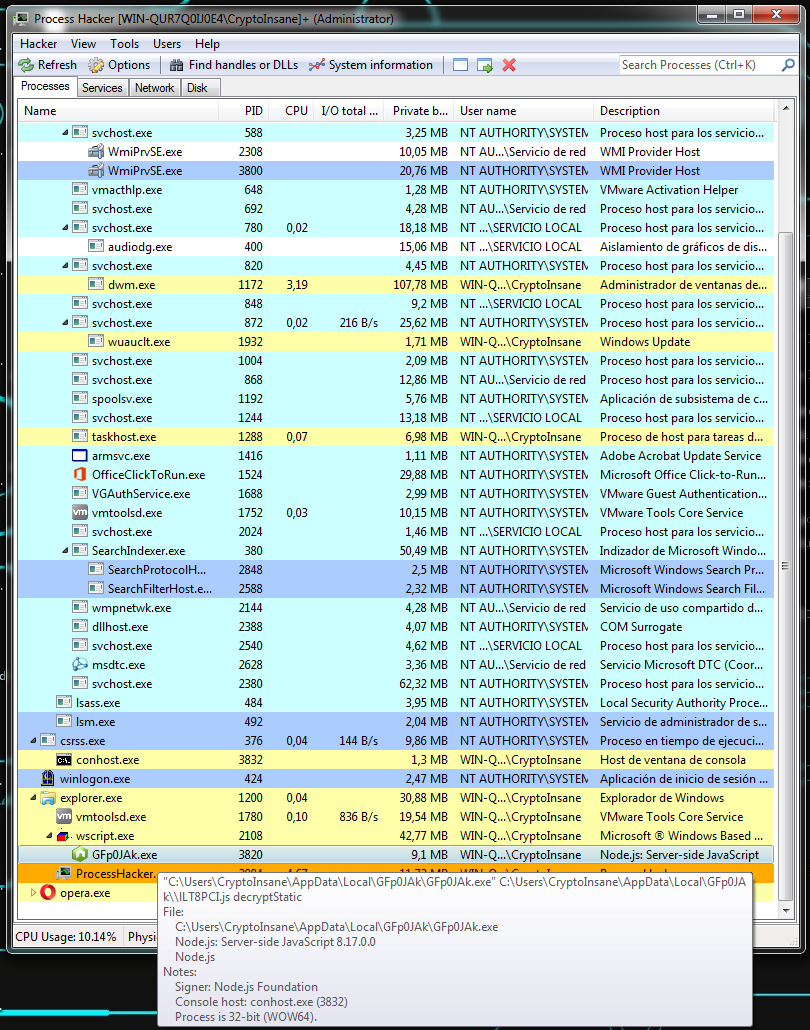Open the Hacker menu
This screenshot has height=1030, width=810.
tap(39, 44)
